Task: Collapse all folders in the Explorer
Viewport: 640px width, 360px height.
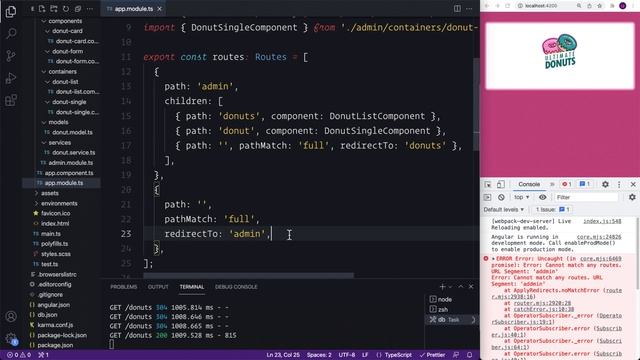Action: [78, 9]
